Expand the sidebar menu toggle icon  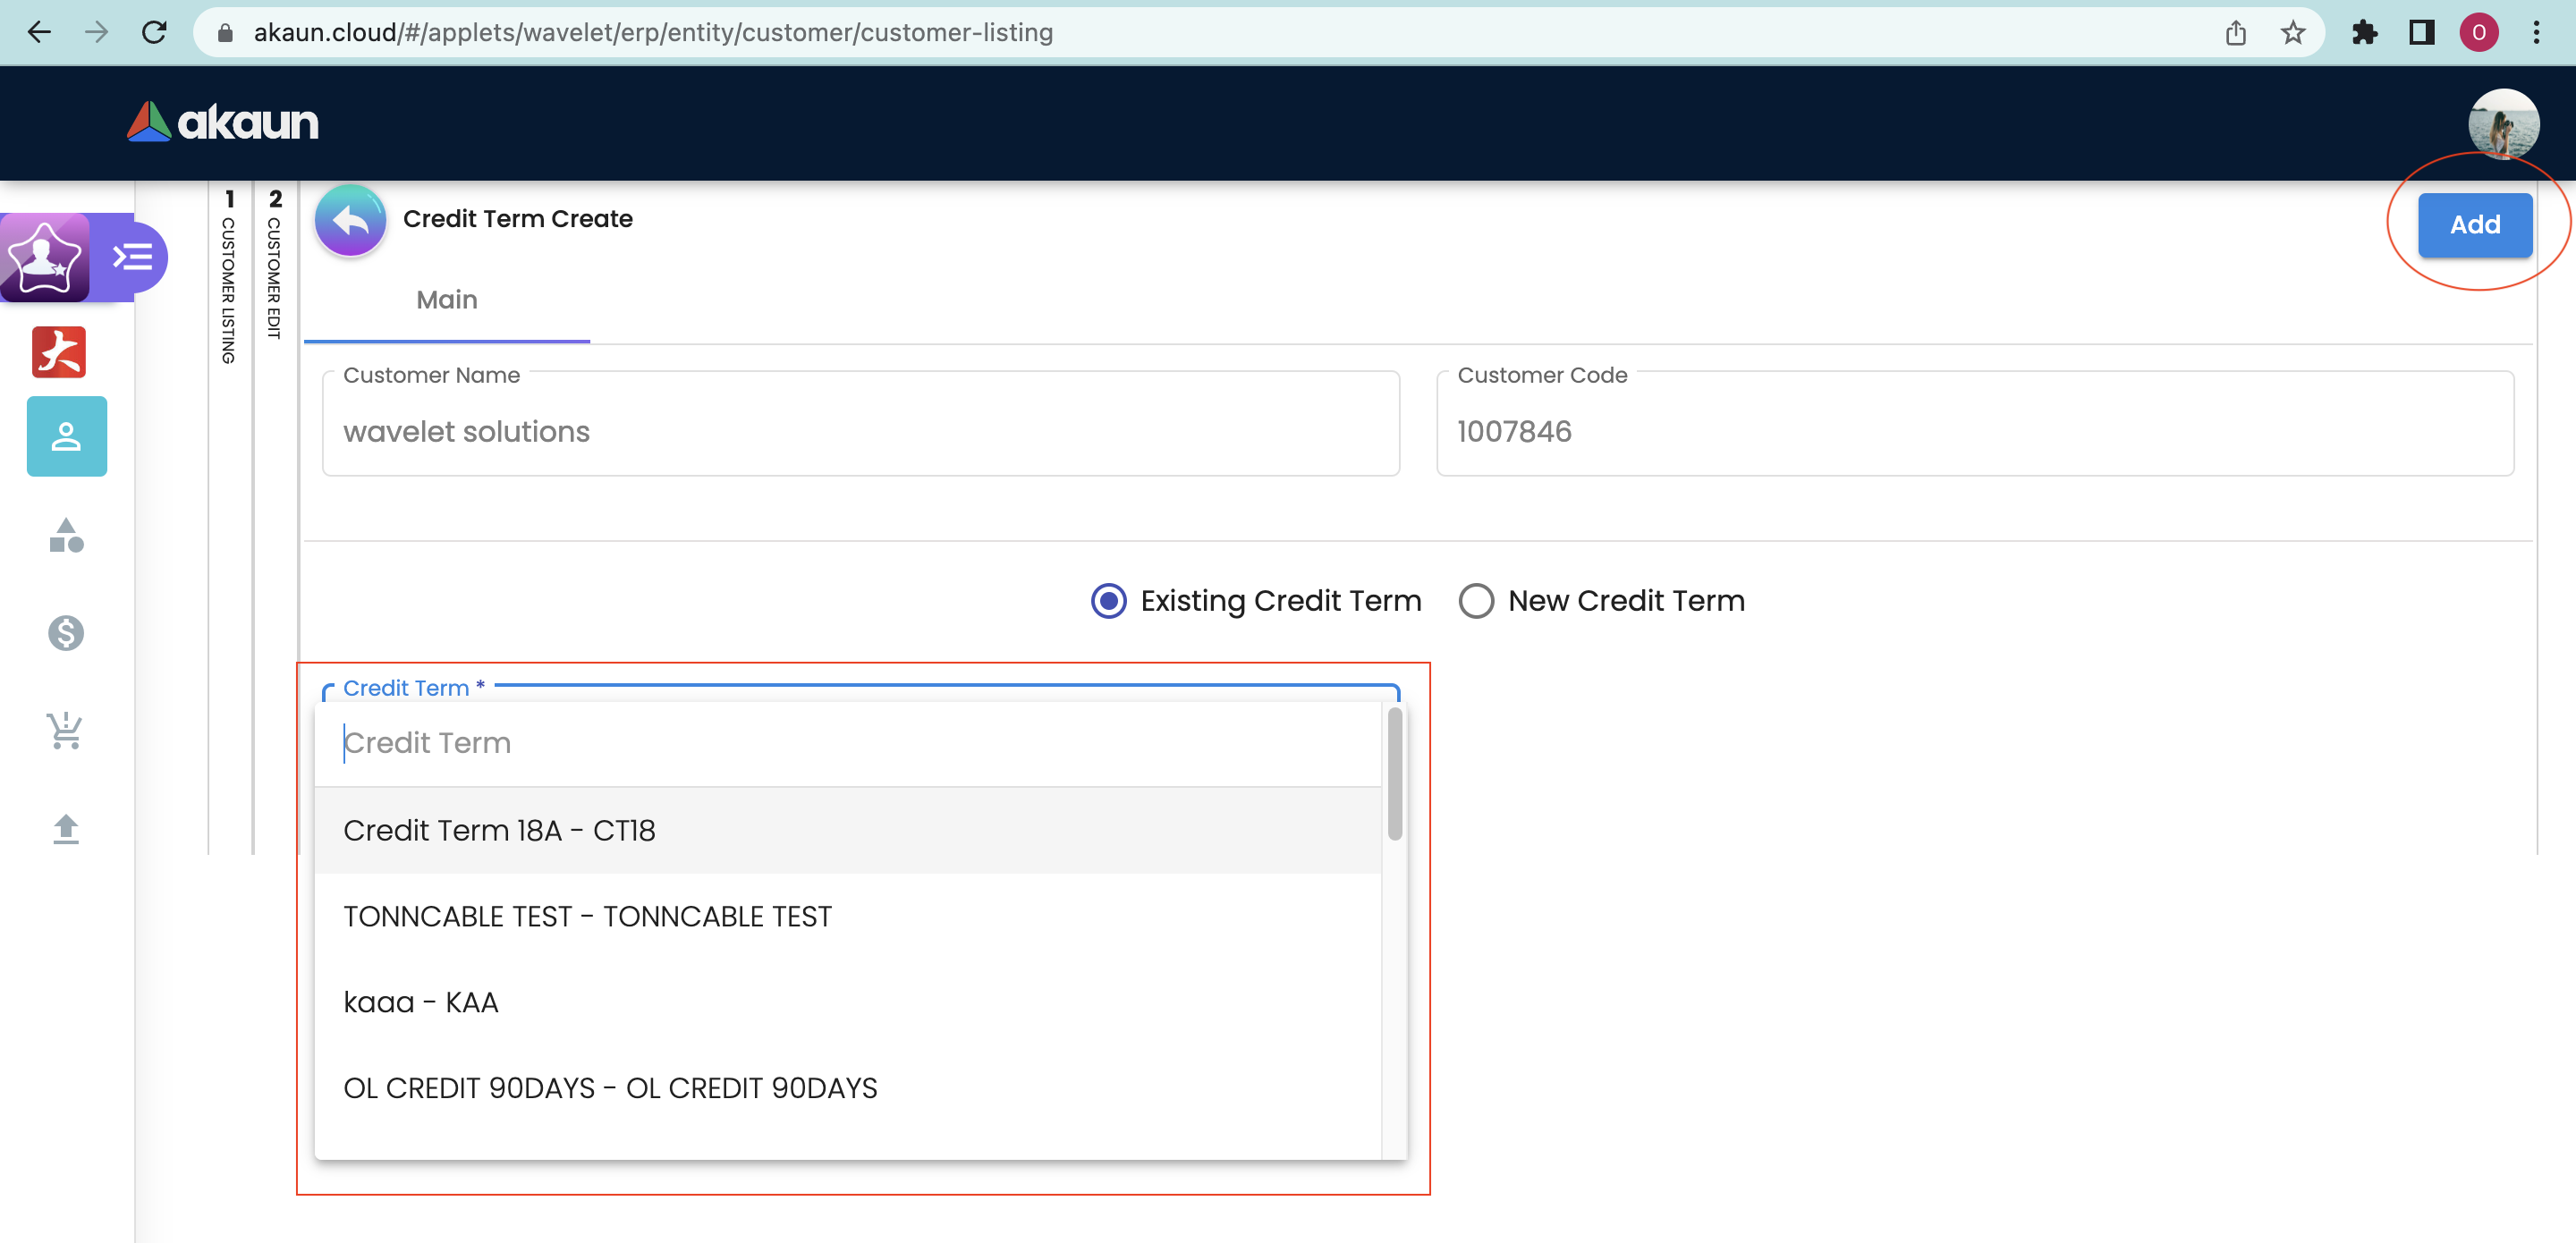[x=133, y=257]
